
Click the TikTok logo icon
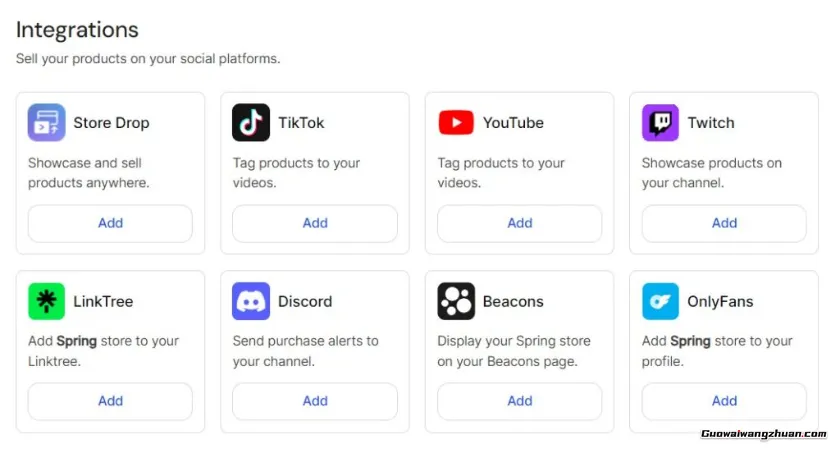pos(251,123)
